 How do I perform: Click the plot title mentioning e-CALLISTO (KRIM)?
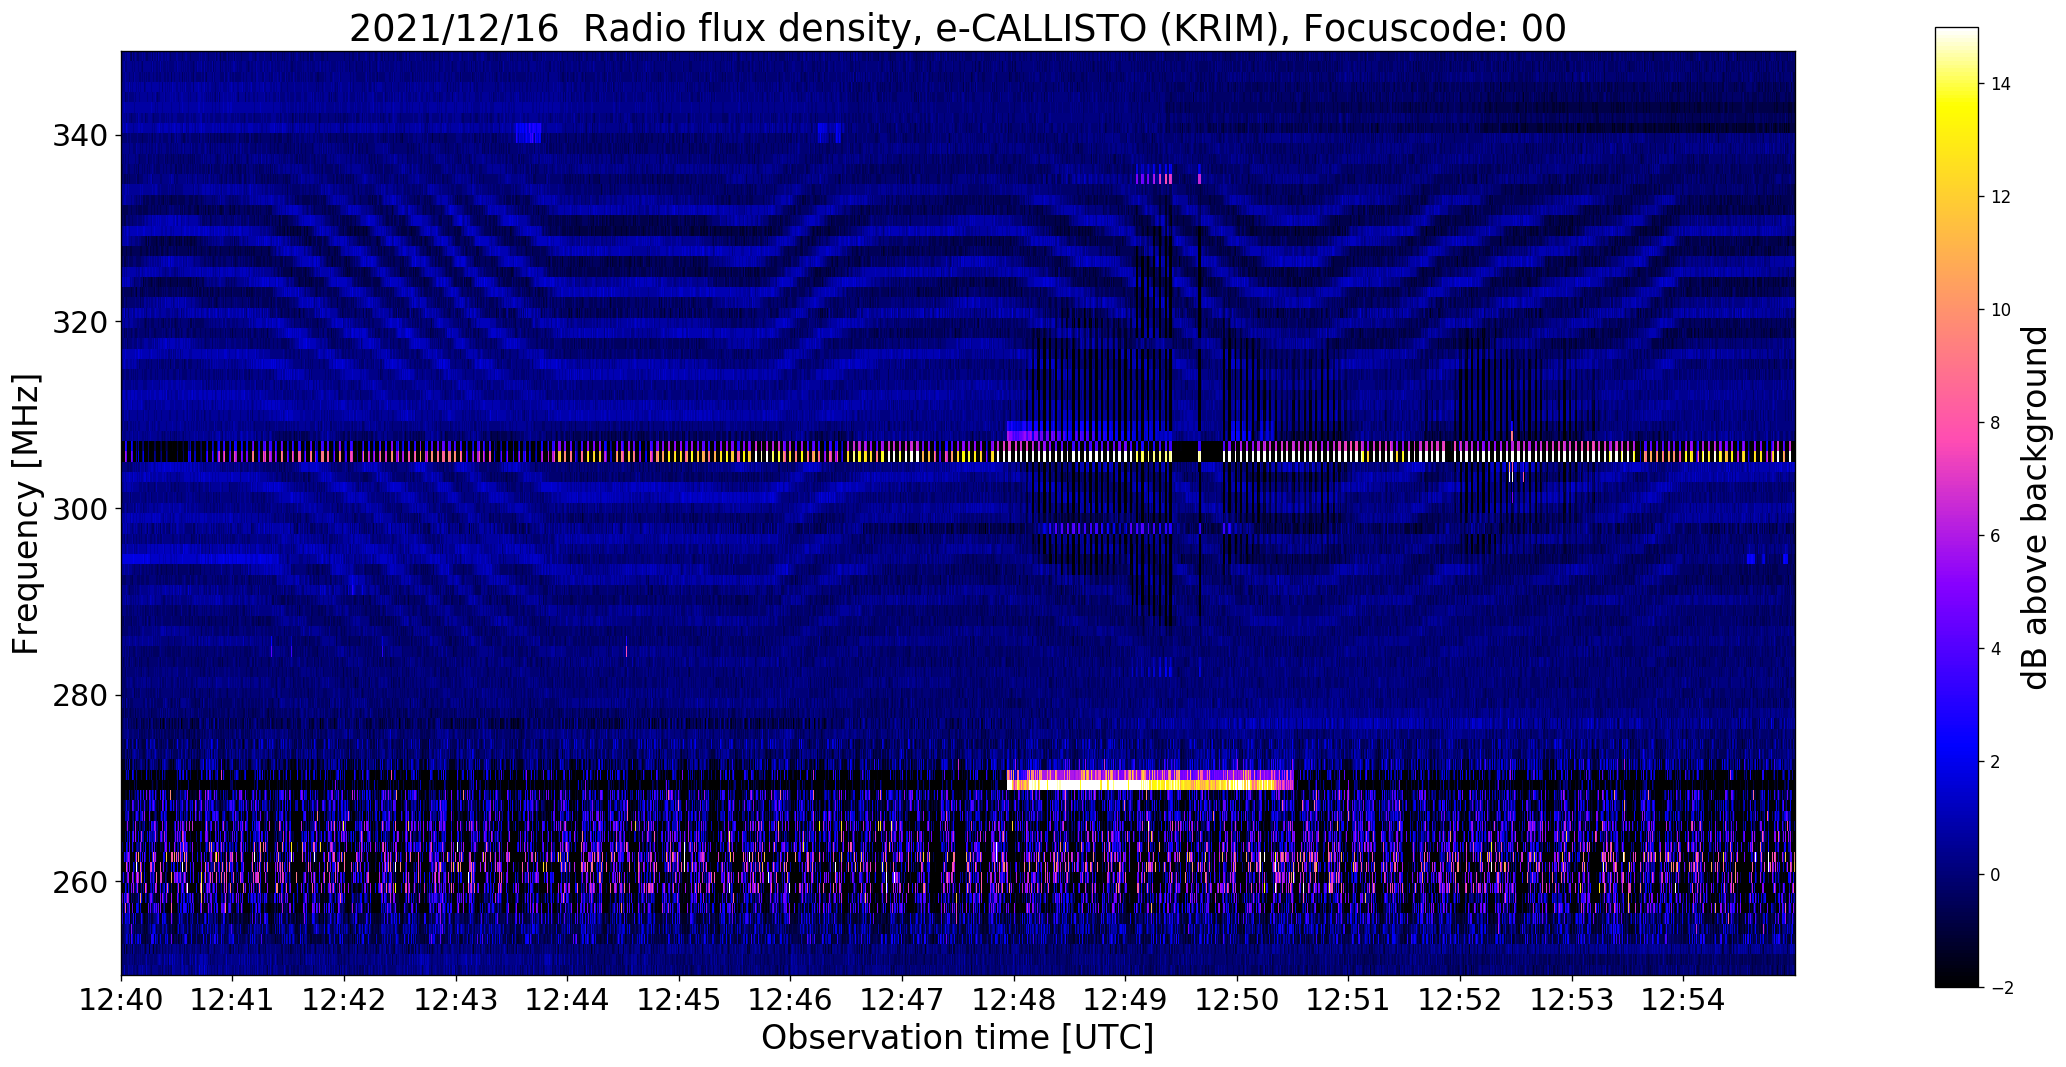pyautogui.click(x=957, y=29)
